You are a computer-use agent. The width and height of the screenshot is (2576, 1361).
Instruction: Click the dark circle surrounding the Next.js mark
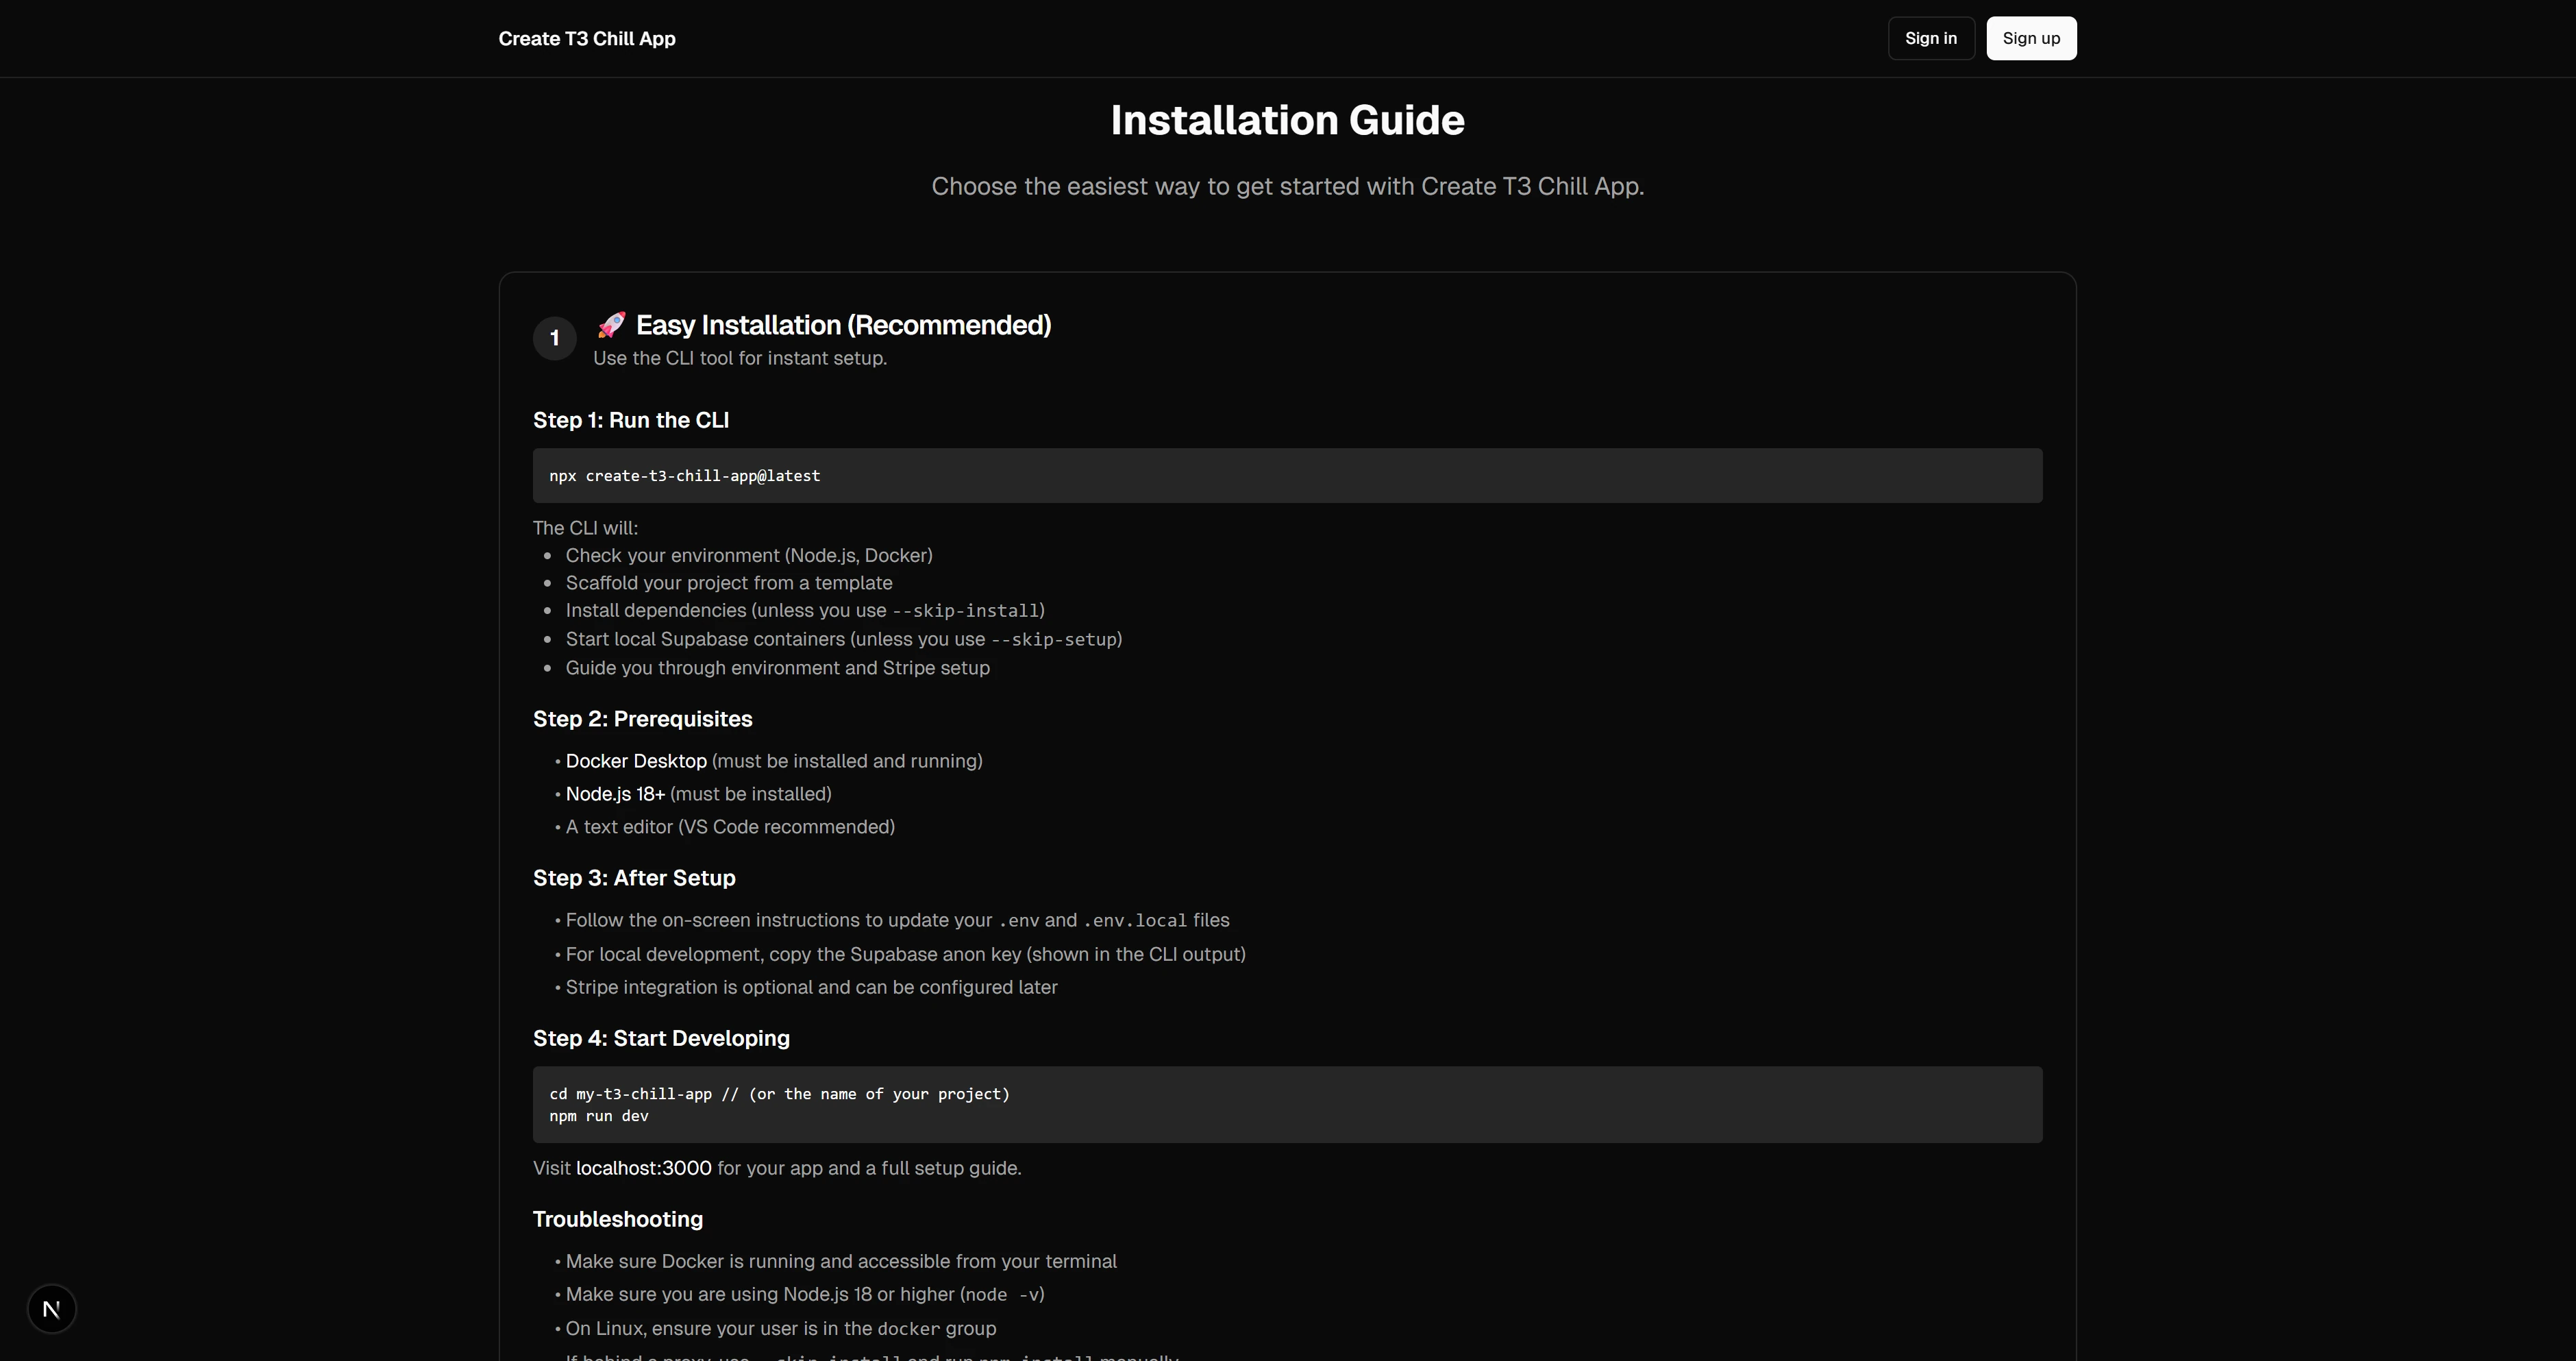[52, 1308]
